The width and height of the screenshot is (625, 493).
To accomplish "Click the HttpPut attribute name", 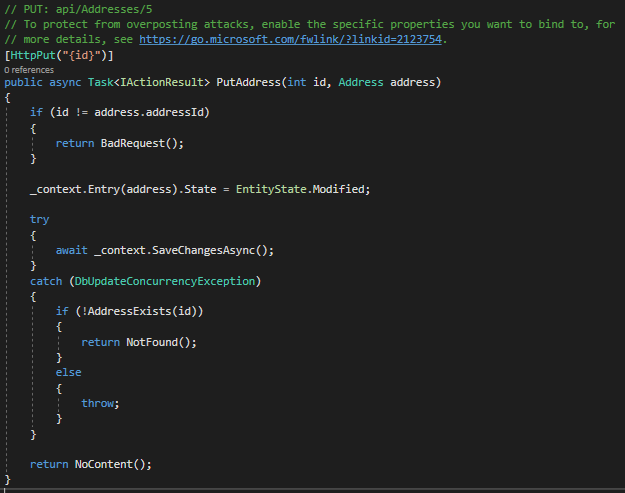I will pos(33,55).
